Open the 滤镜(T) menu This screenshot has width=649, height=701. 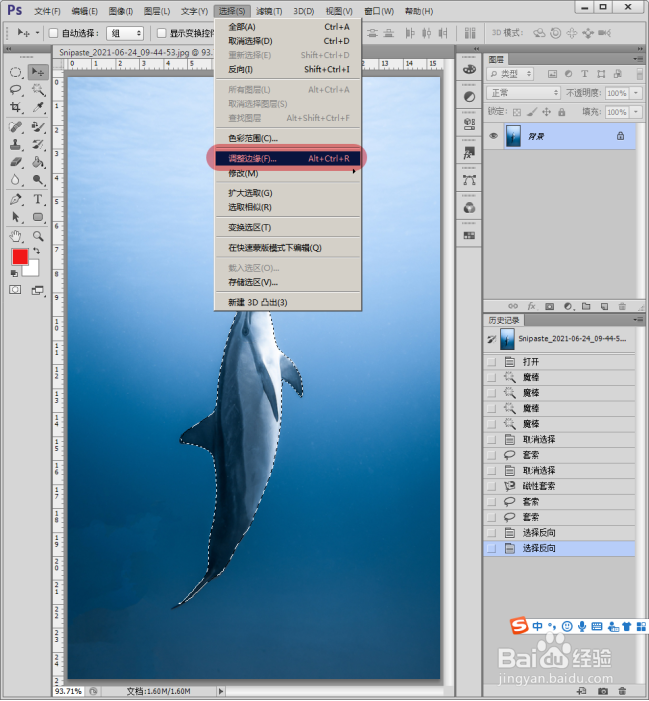269,11
